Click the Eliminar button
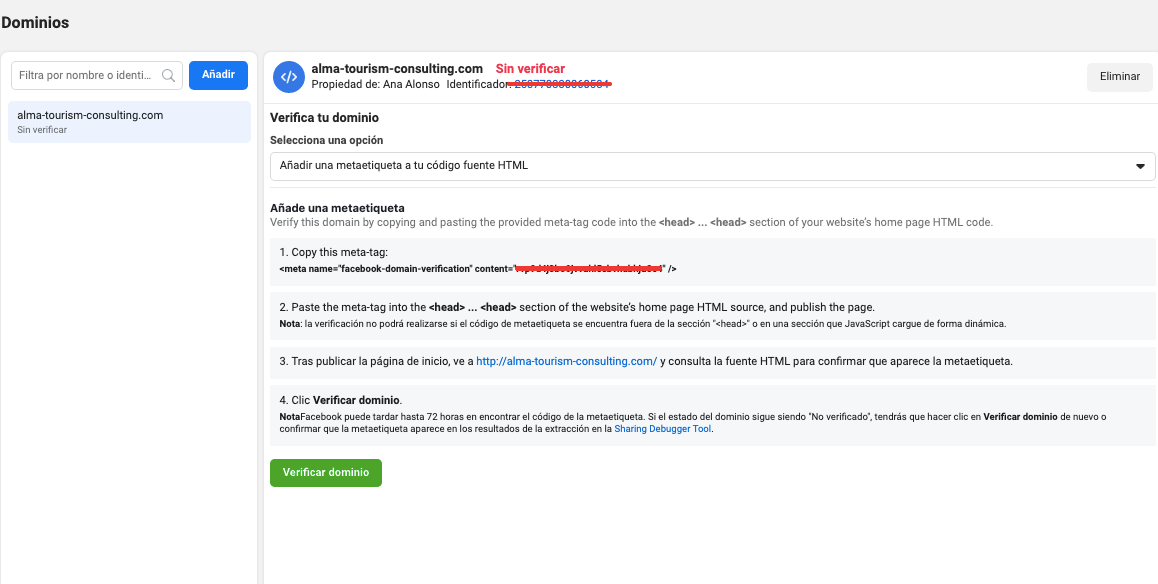 coord(1120,77)
